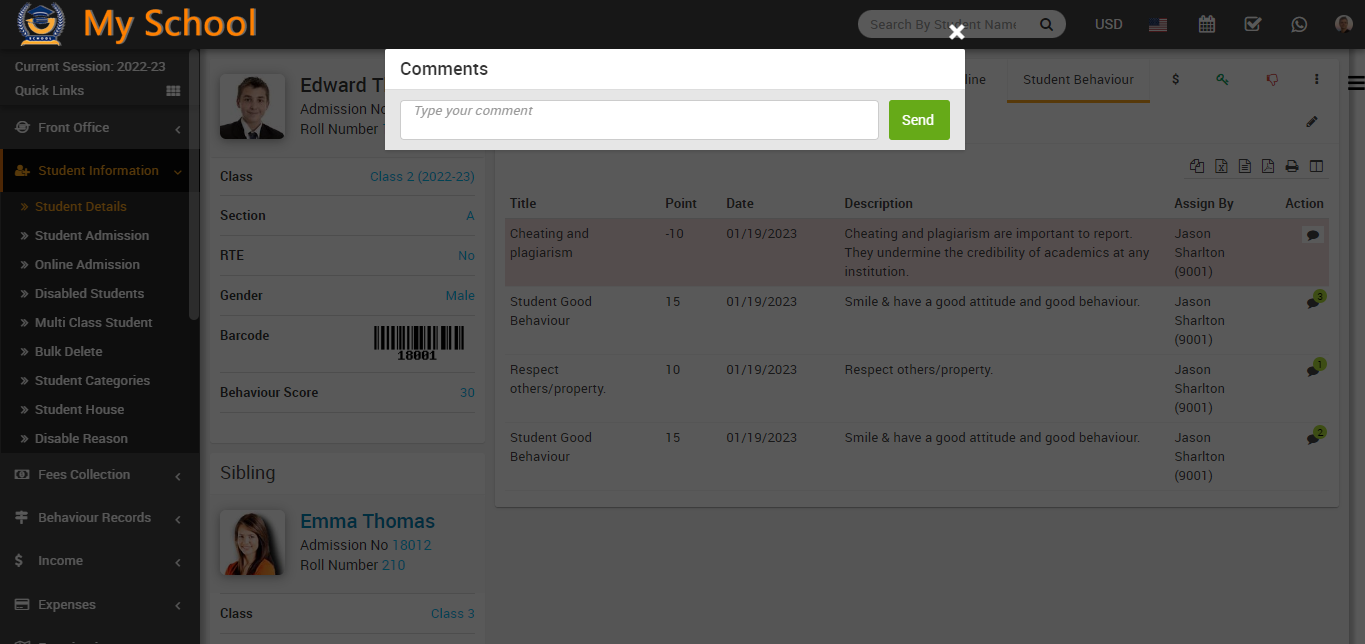Select the Student Behaviour tab
This screenshot has width=1365, height=644.
pos(1078,80)
